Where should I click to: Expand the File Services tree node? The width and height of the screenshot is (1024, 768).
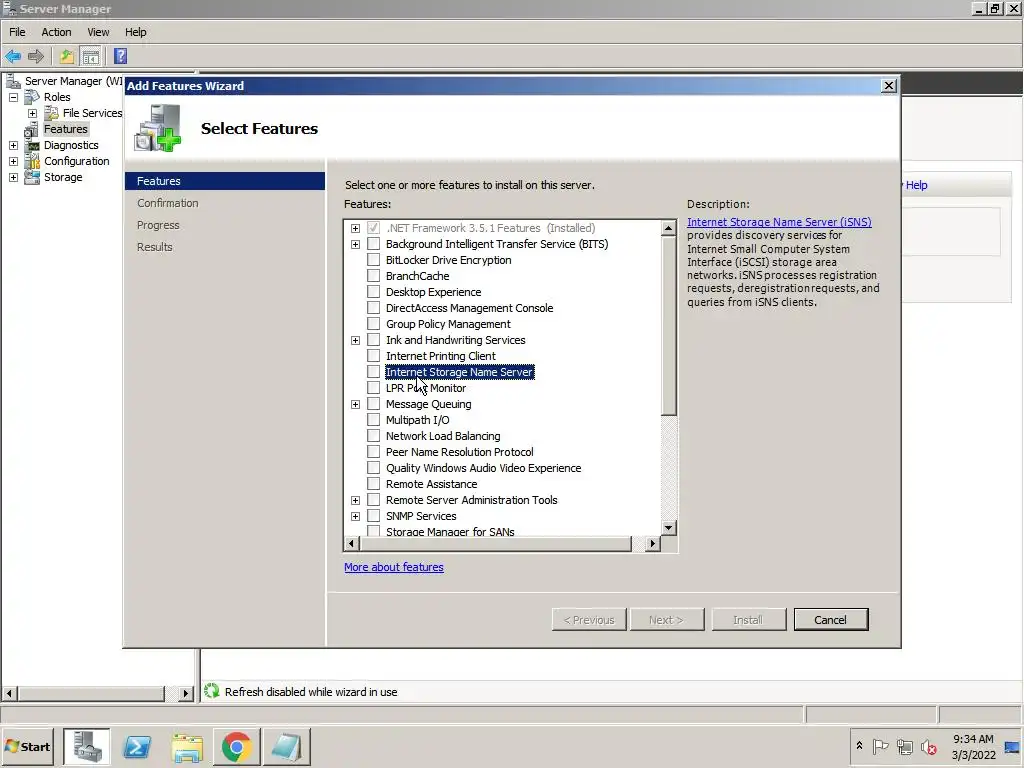[32, 113]
